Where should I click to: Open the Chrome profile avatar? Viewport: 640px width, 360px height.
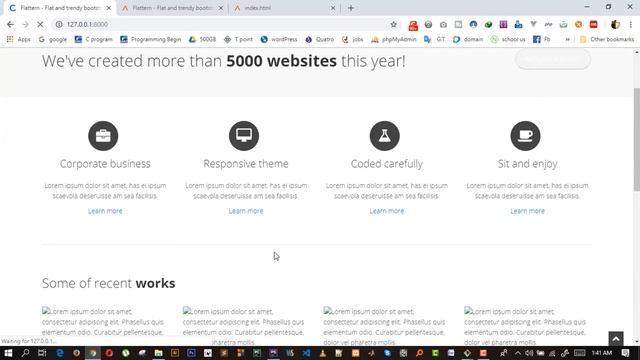coord(615,24)
